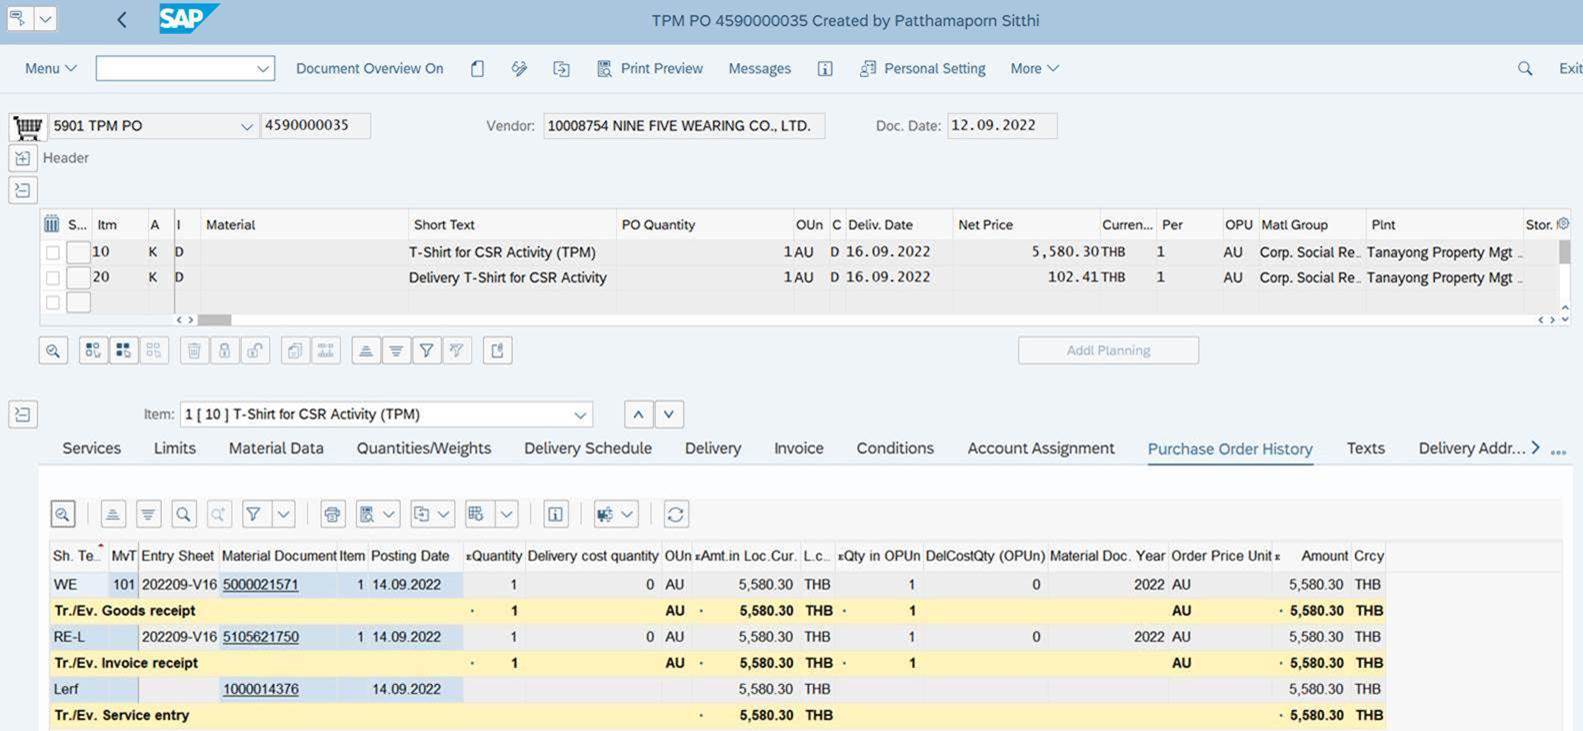
Task: Open the 5901 TPM PO type dropdown
Action: 246,126
